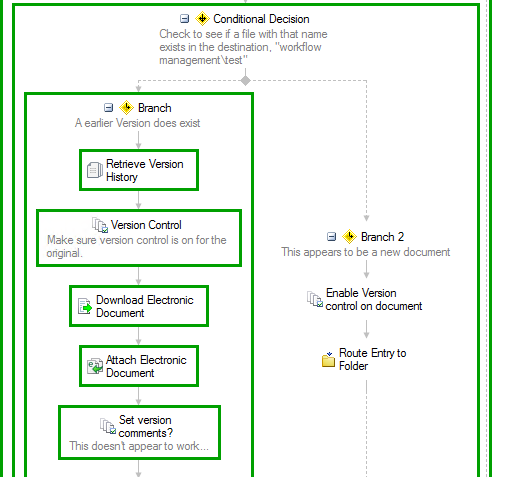Click the Attach Electronic Document icon
The height and width of the screenshot is (477, 519).
click(x=95, y=366)
